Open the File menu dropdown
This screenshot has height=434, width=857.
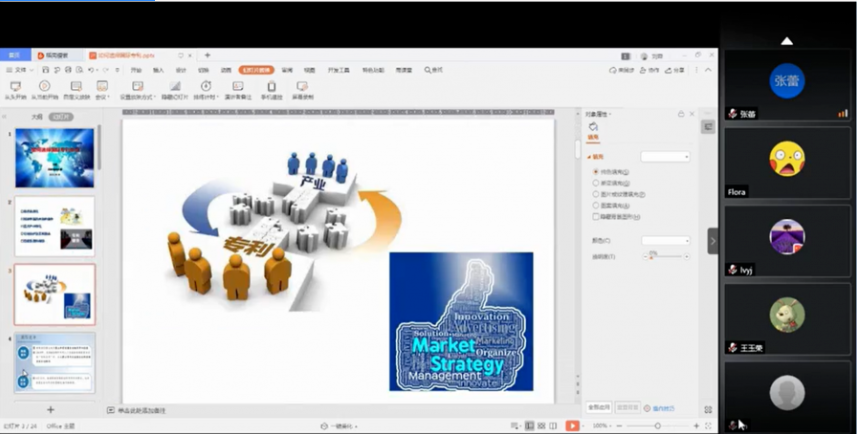pos(20,70)
